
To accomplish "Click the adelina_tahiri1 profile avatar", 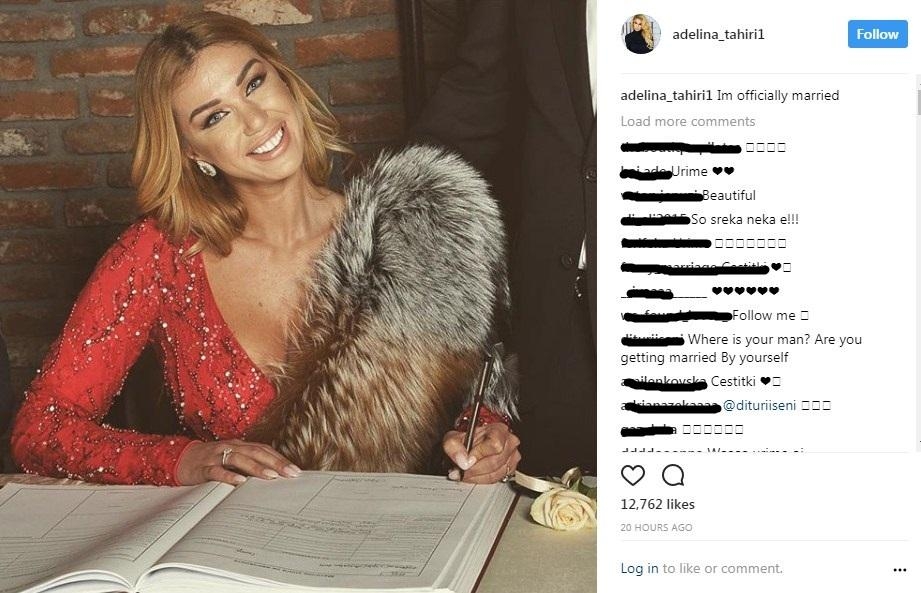I will (x=640, y=34).
